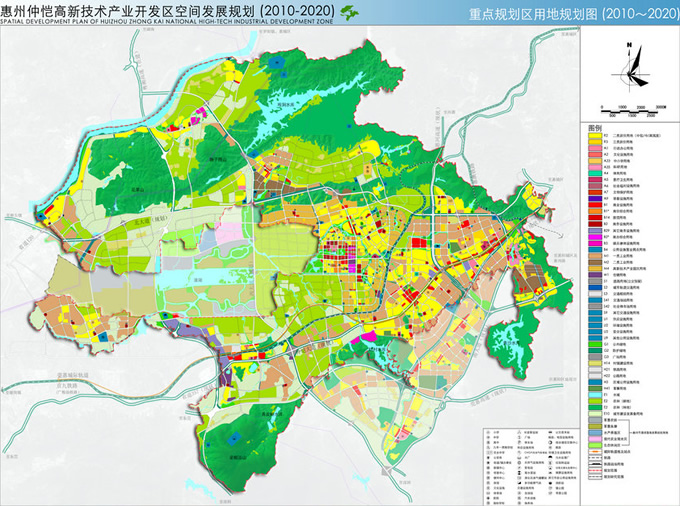The height and width of the screenshot is (506, 680).
Task: Select the Chinese main title text at top left
Action: coord(168,10)
